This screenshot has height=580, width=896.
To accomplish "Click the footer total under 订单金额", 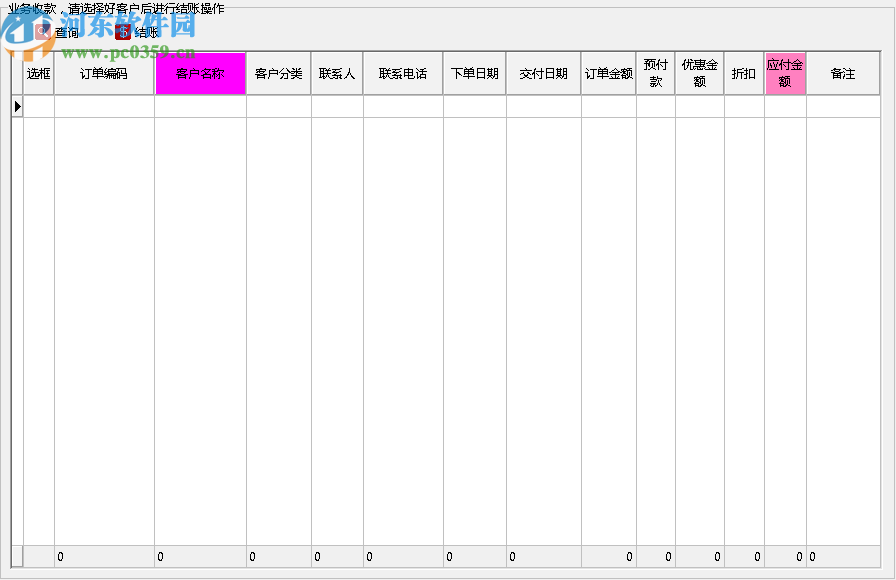I will (x=609, y=557).
